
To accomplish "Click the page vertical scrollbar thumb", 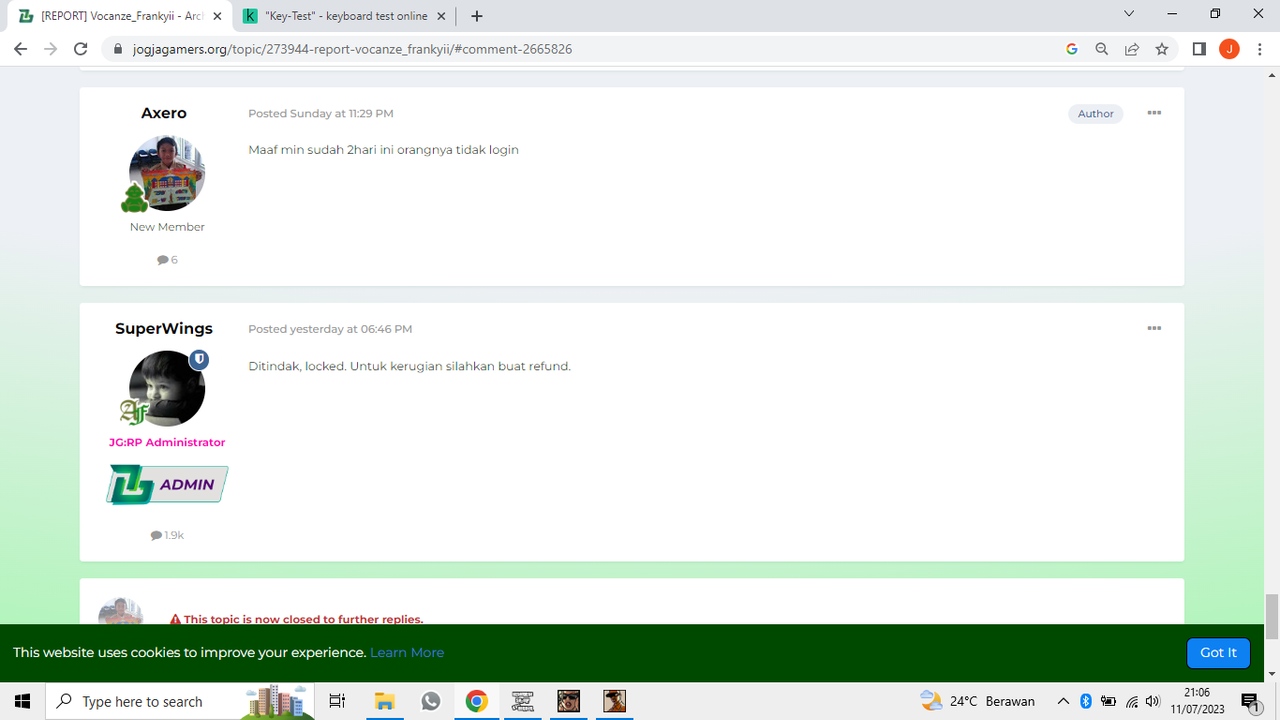I will point(1272,616).
